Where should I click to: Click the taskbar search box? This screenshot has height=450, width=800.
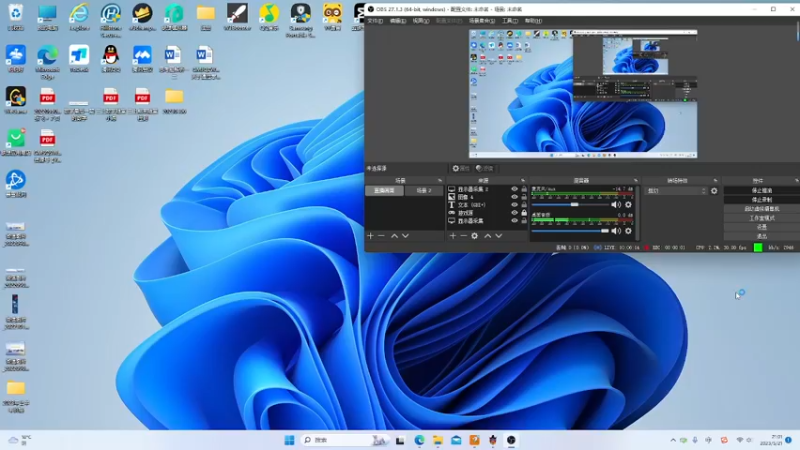pos(344,440)
